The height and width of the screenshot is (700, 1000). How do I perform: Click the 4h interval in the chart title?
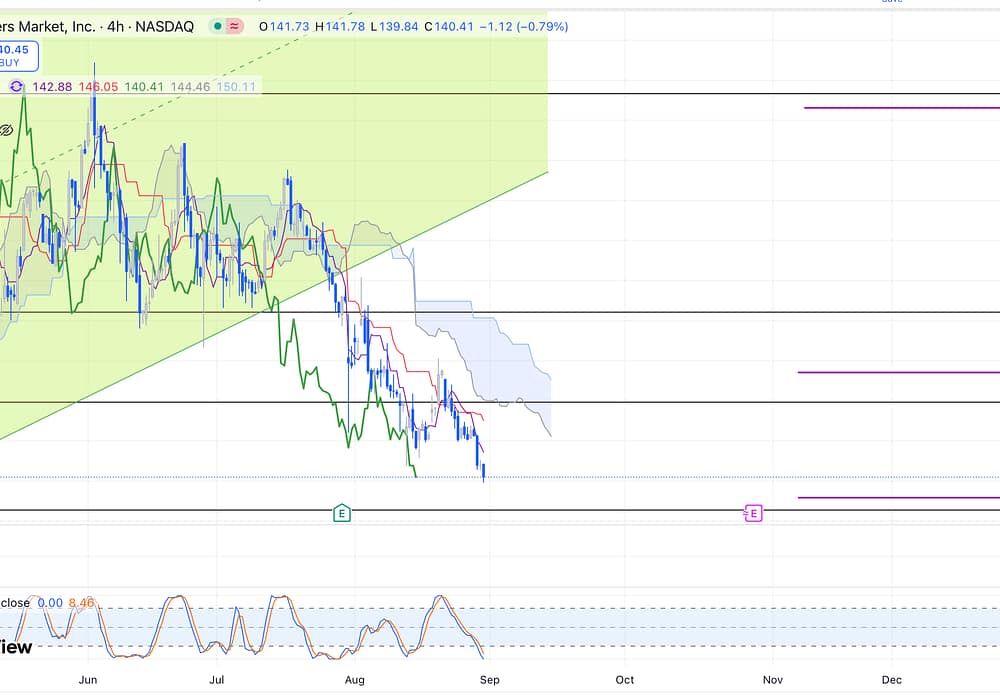pyautogui.click(x=113, y=27)
